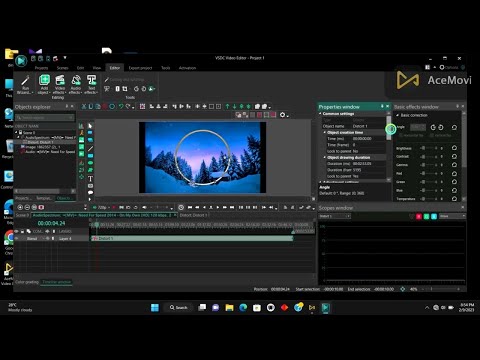This screenshot has height=360, width=480.
Task: Select the arrow pointer tool
Action: (x=90, y=126)
